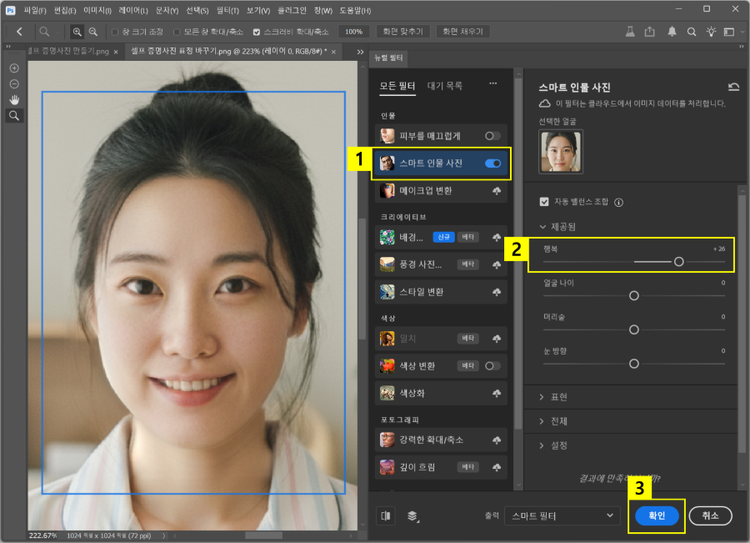Screen dimensions: 750x543
Task: Click the zoom in magnifier icon
Action: [77, 32]
